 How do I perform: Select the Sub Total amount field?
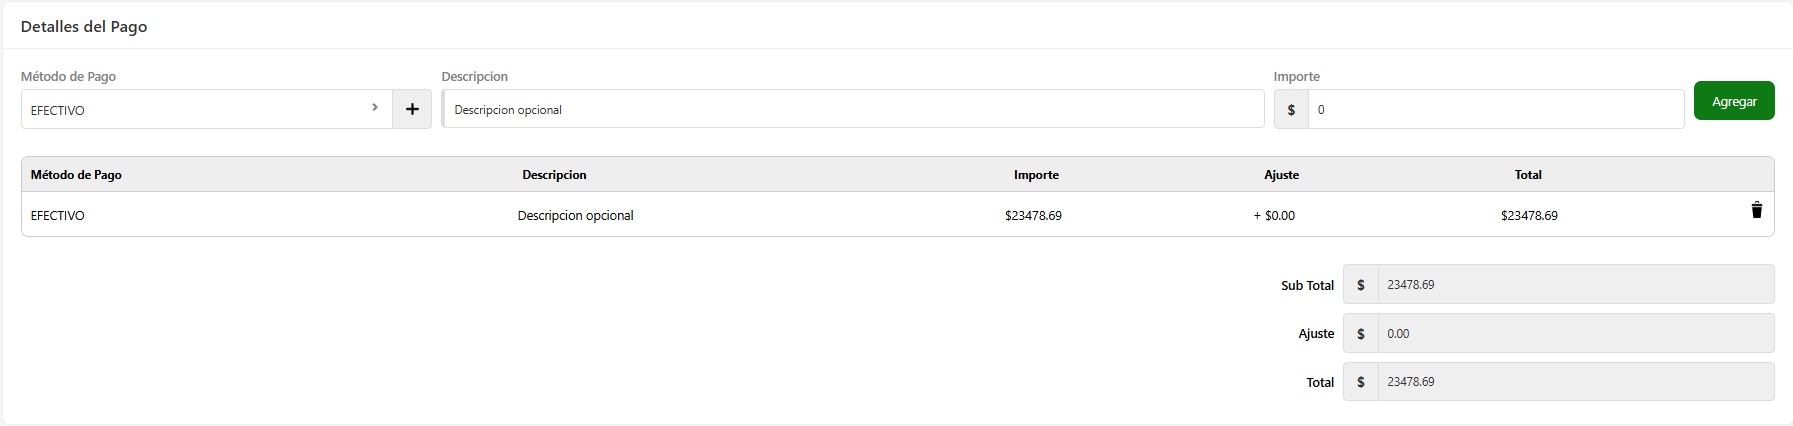point(1575,285)
